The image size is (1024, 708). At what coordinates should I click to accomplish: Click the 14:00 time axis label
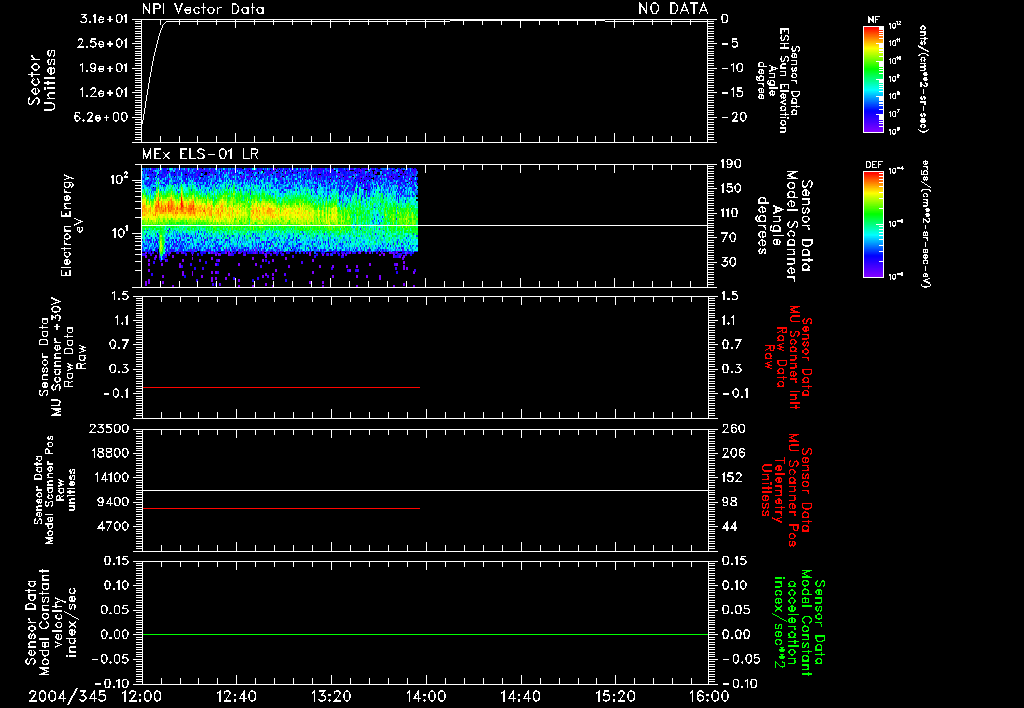(x=425, y=696)
